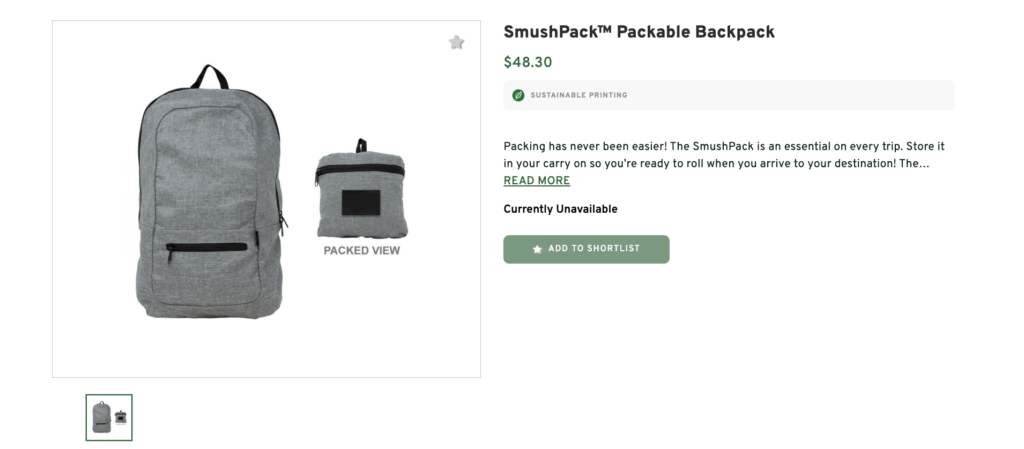Open the READ MORE description link
The image size is (1024, 449).
pos(536,181)
